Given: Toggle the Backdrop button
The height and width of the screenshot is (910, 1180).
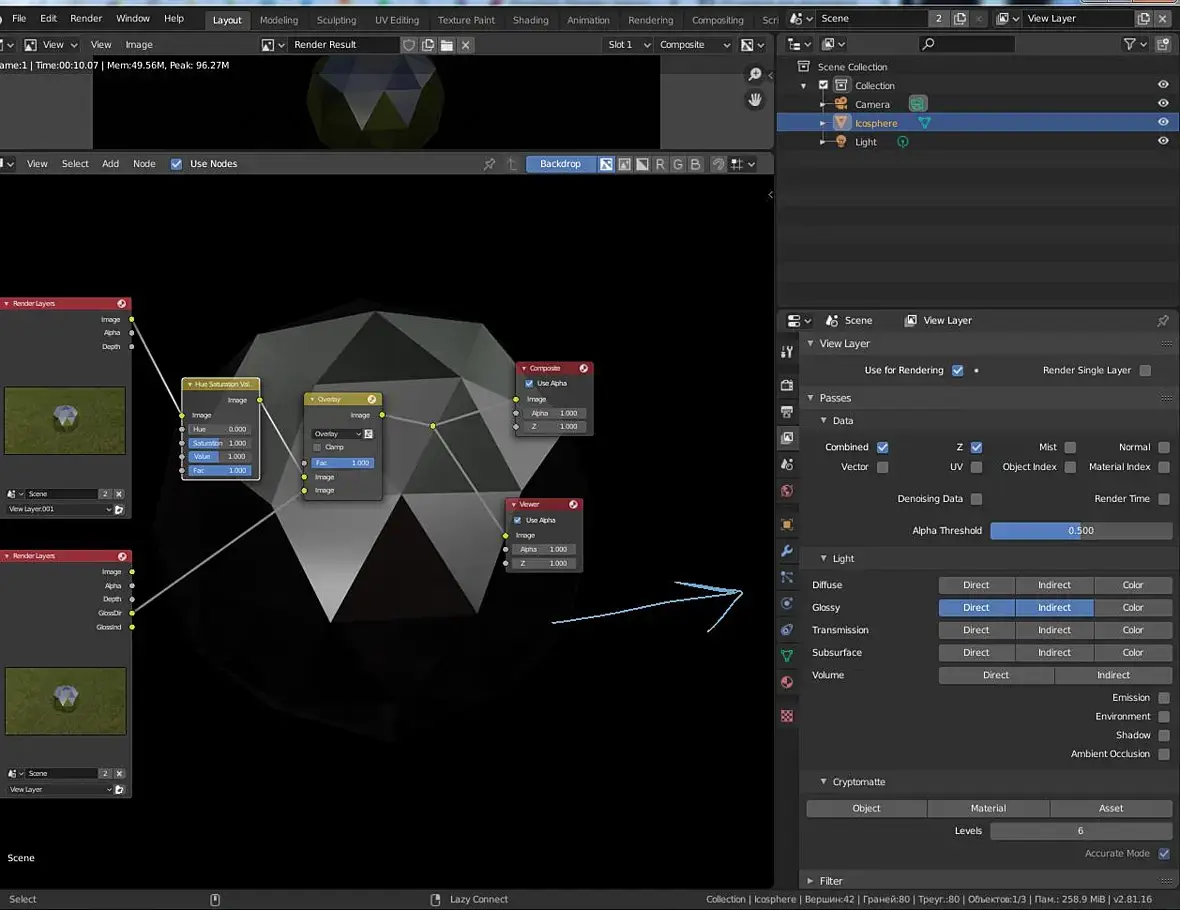Looking at the screenshot, I should pos(560,164).
